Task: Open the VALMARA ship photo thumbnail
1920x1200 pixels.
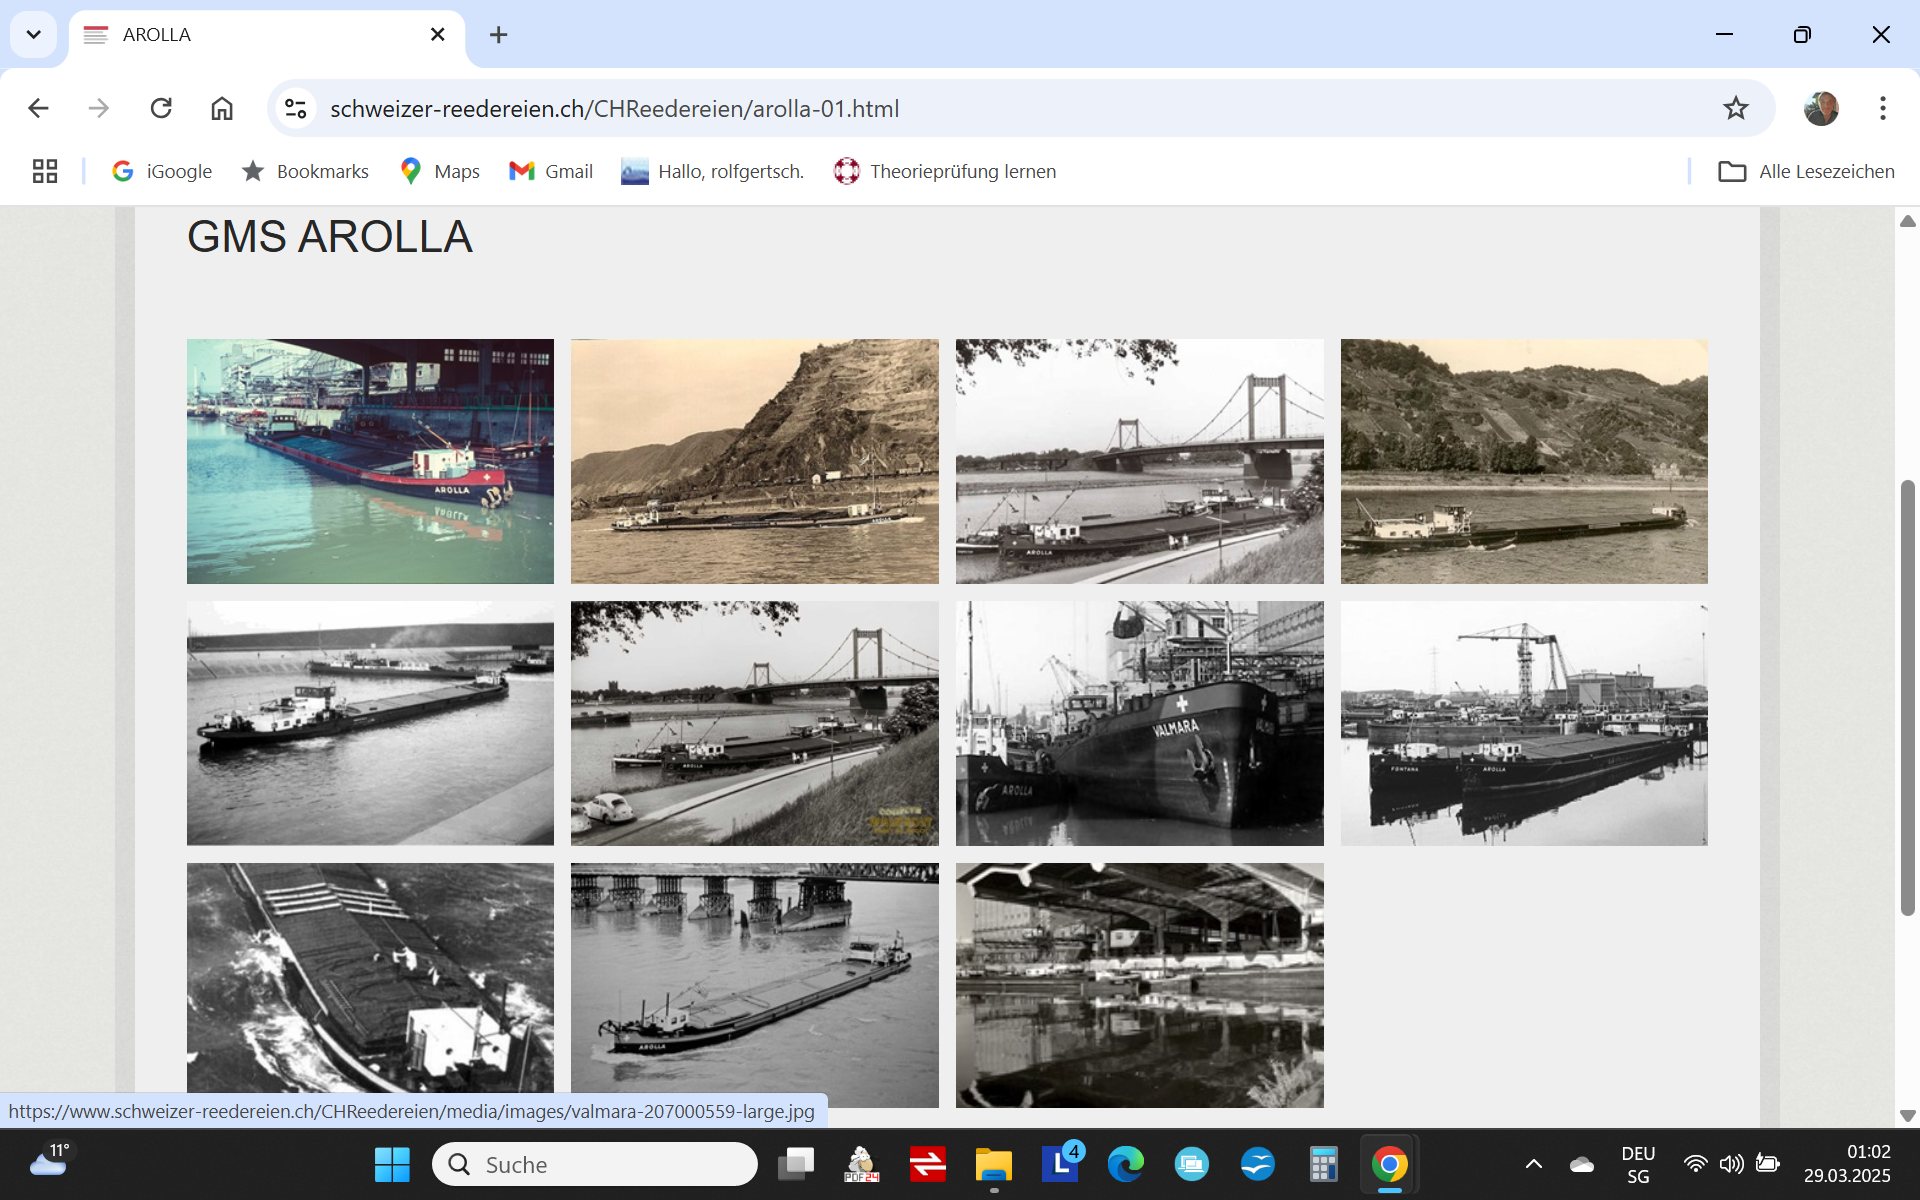Action: pos(1139,723)
